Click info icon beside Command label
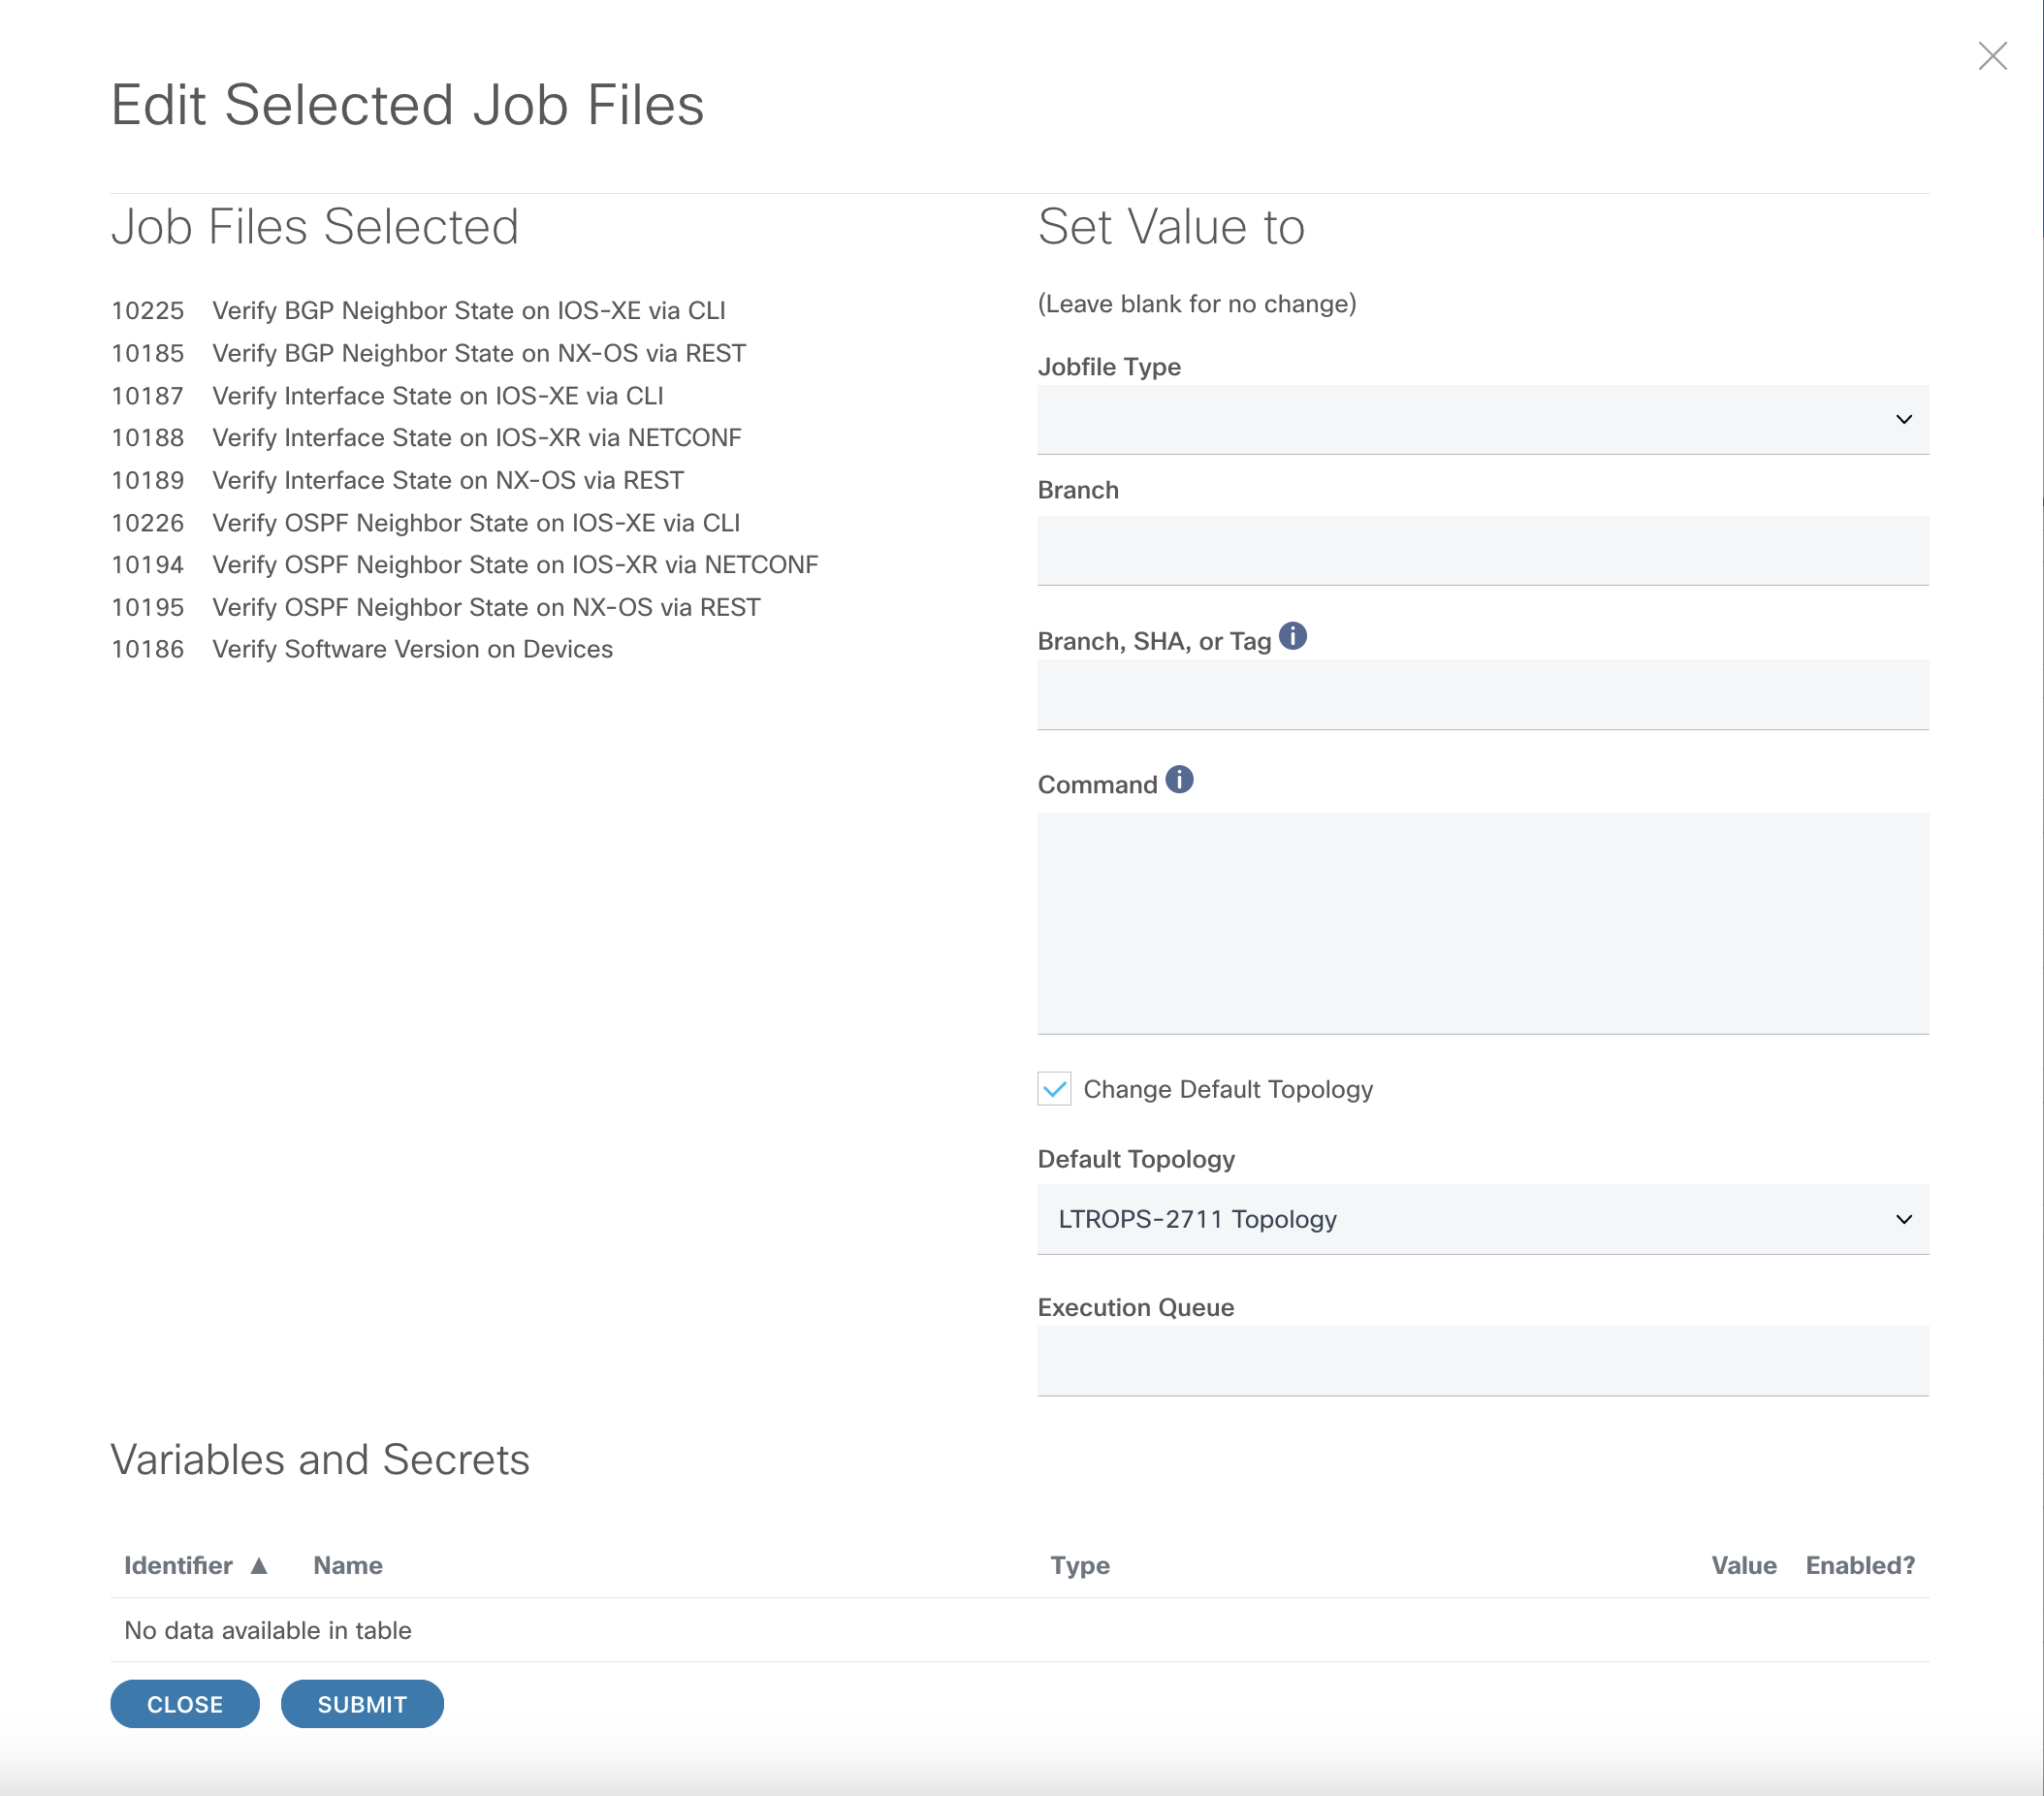The width and height of the screenshot is (2044, 1796). click(x=1179, y=780)
